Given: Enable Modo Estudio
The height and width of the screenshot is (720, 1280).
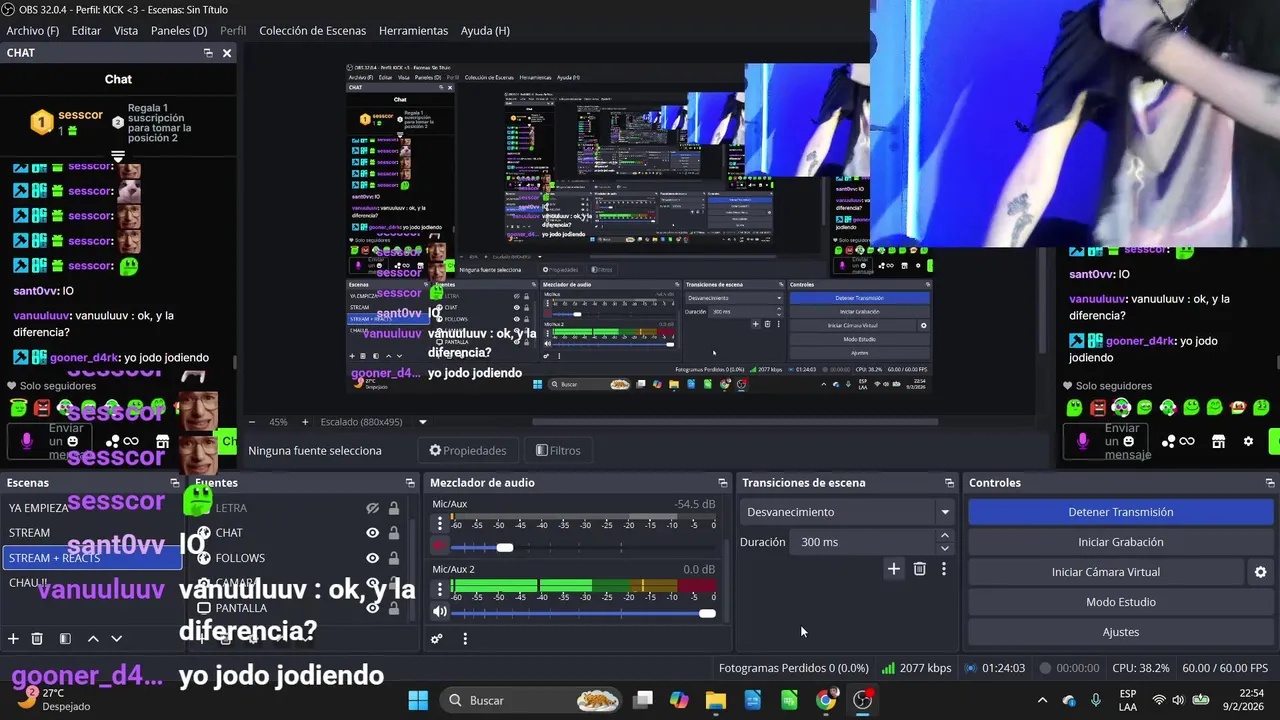Looking at the screenshot, I should [x=1120, y=602].
